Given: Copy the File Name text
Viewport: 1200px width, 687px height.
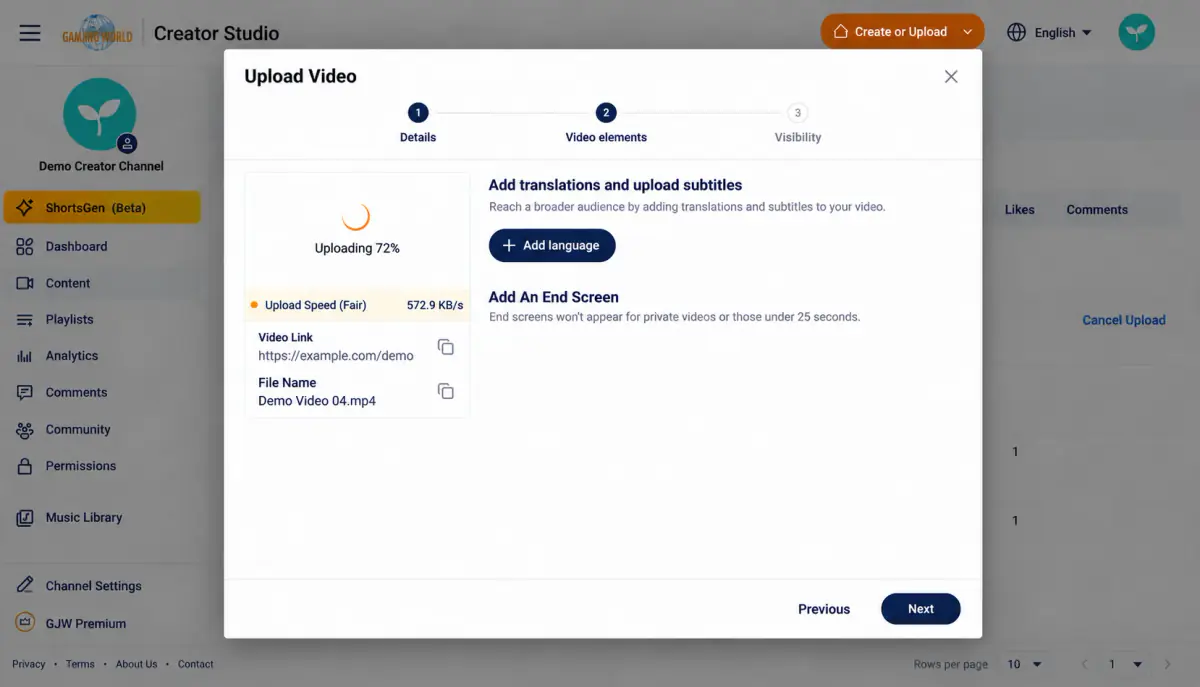Looking at the screenshot, I should (446, 391).
